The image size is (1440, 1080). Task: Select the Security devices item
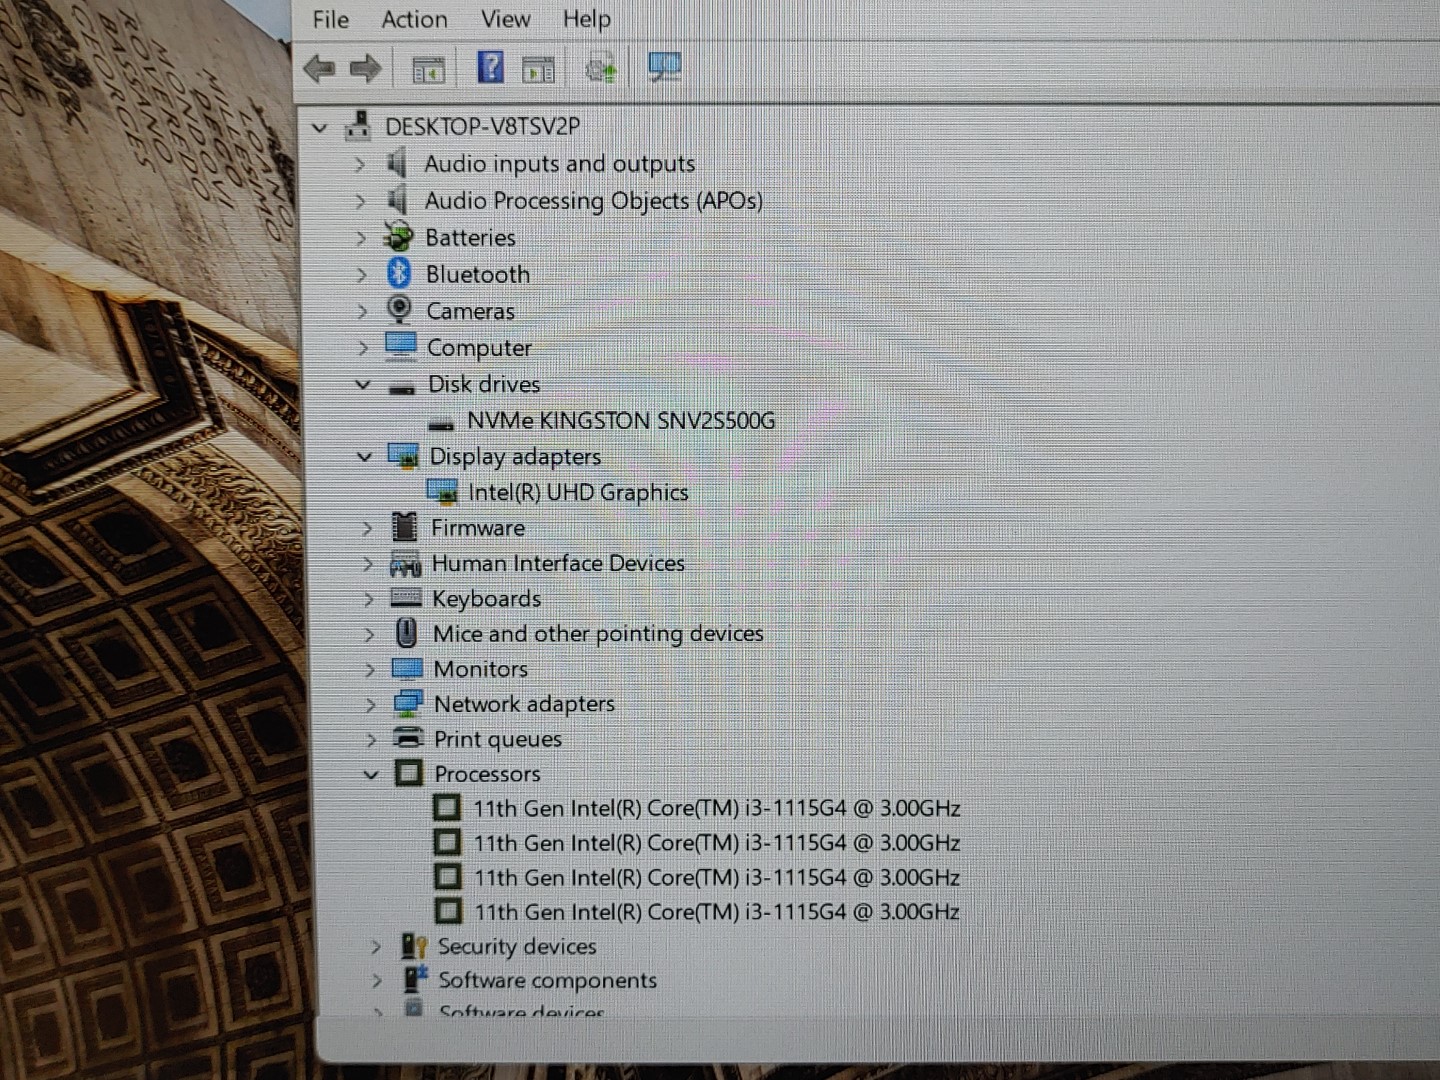pos(516,946)
